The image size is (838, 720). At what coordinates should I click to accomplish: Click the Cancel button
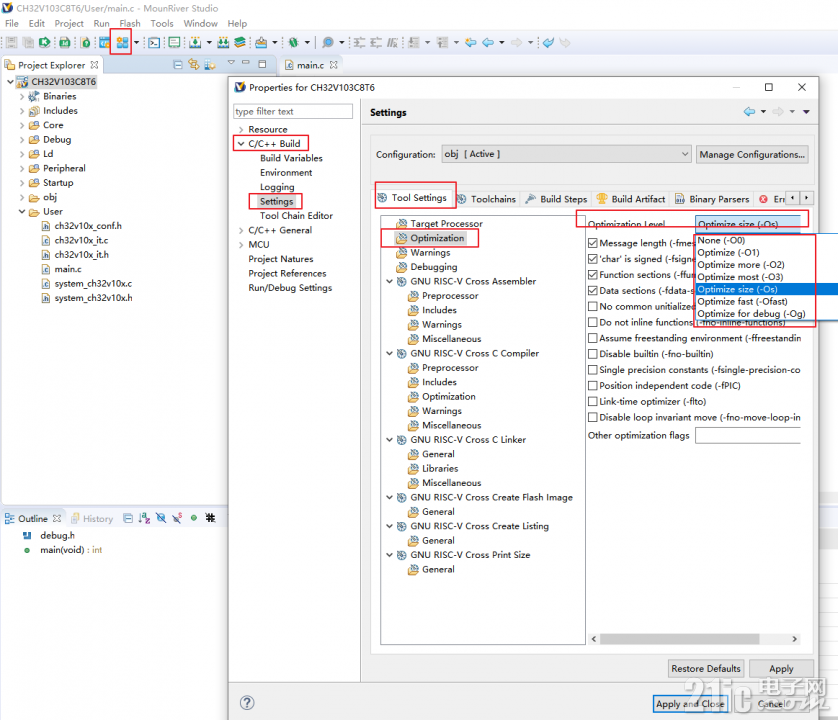tap(772, 704)
